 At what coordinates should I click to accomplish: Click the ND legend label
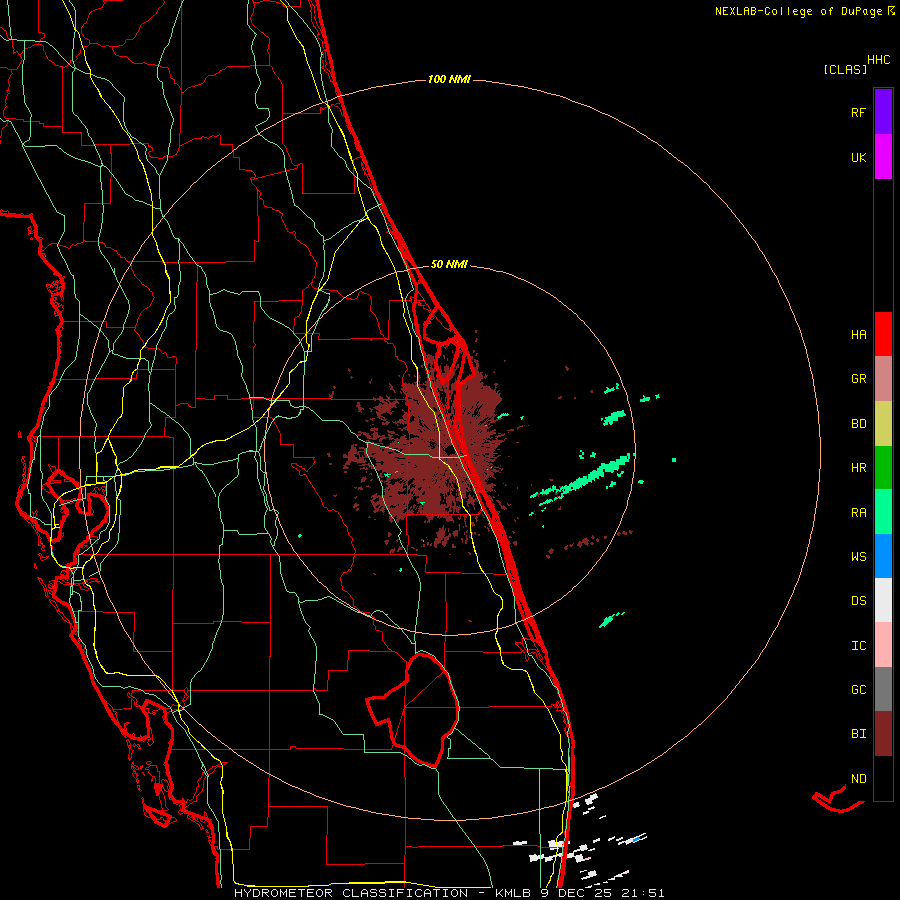point(858,779)
